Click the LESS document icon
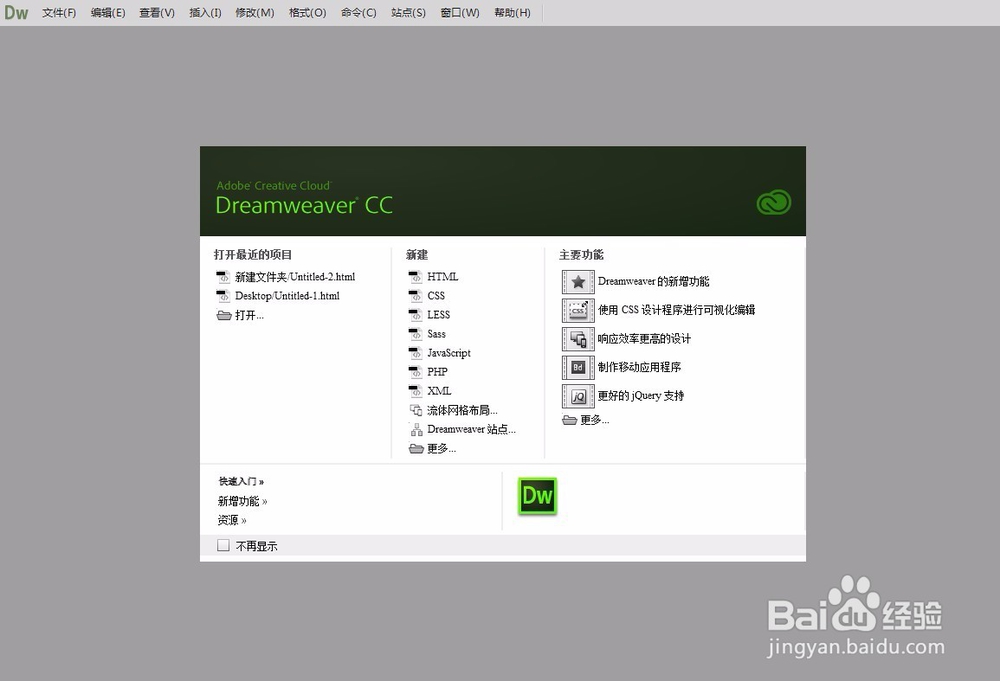 (x=416, y=315)
